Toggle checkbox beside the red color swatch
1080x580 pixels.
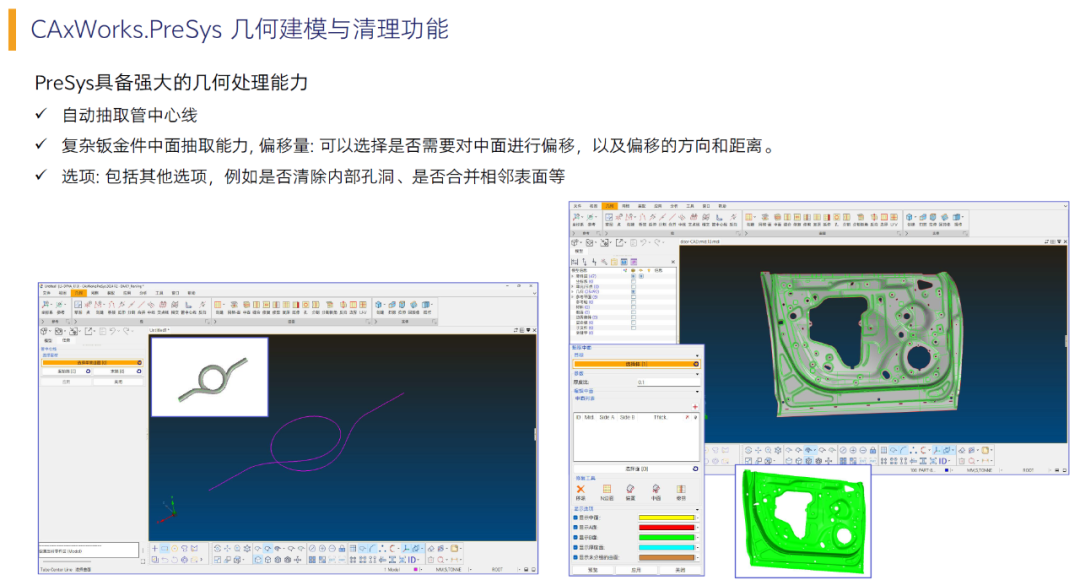(575, 528)
